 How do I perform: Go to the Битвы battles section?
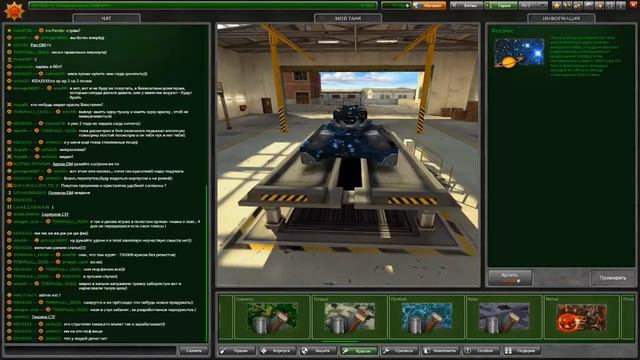click(x=466, y=5)
